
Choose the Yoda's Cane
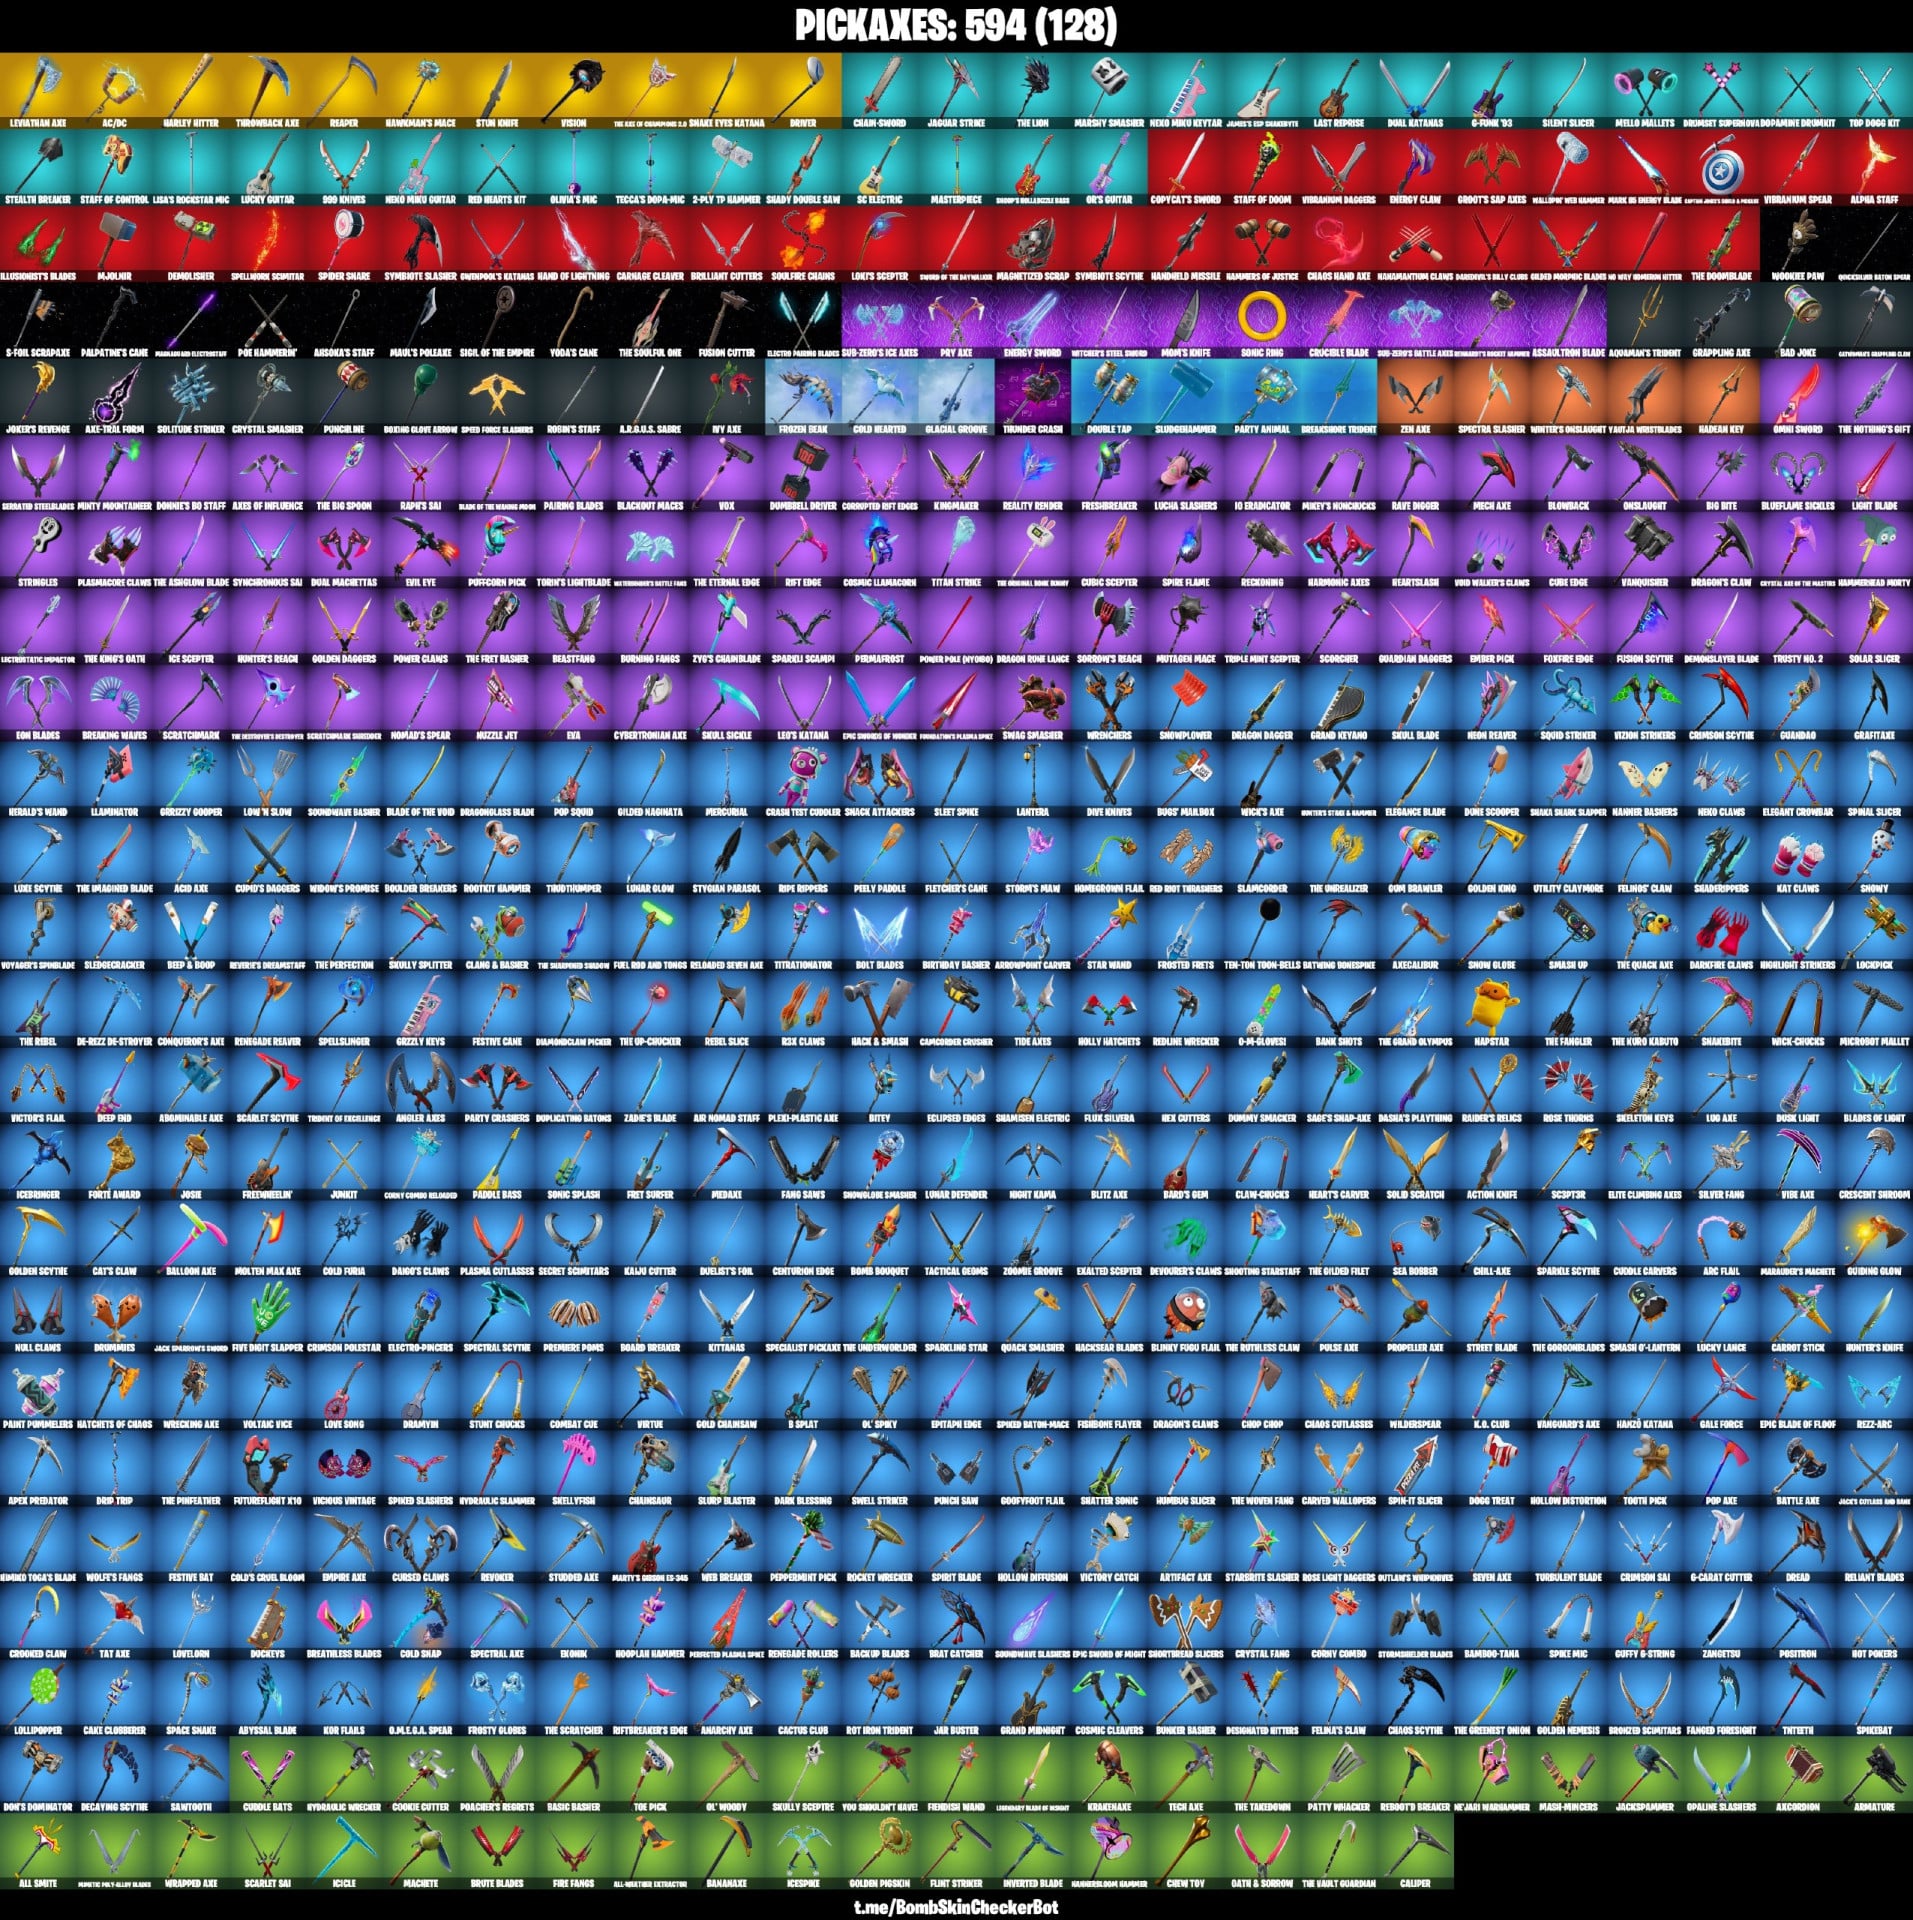[574, 321]
